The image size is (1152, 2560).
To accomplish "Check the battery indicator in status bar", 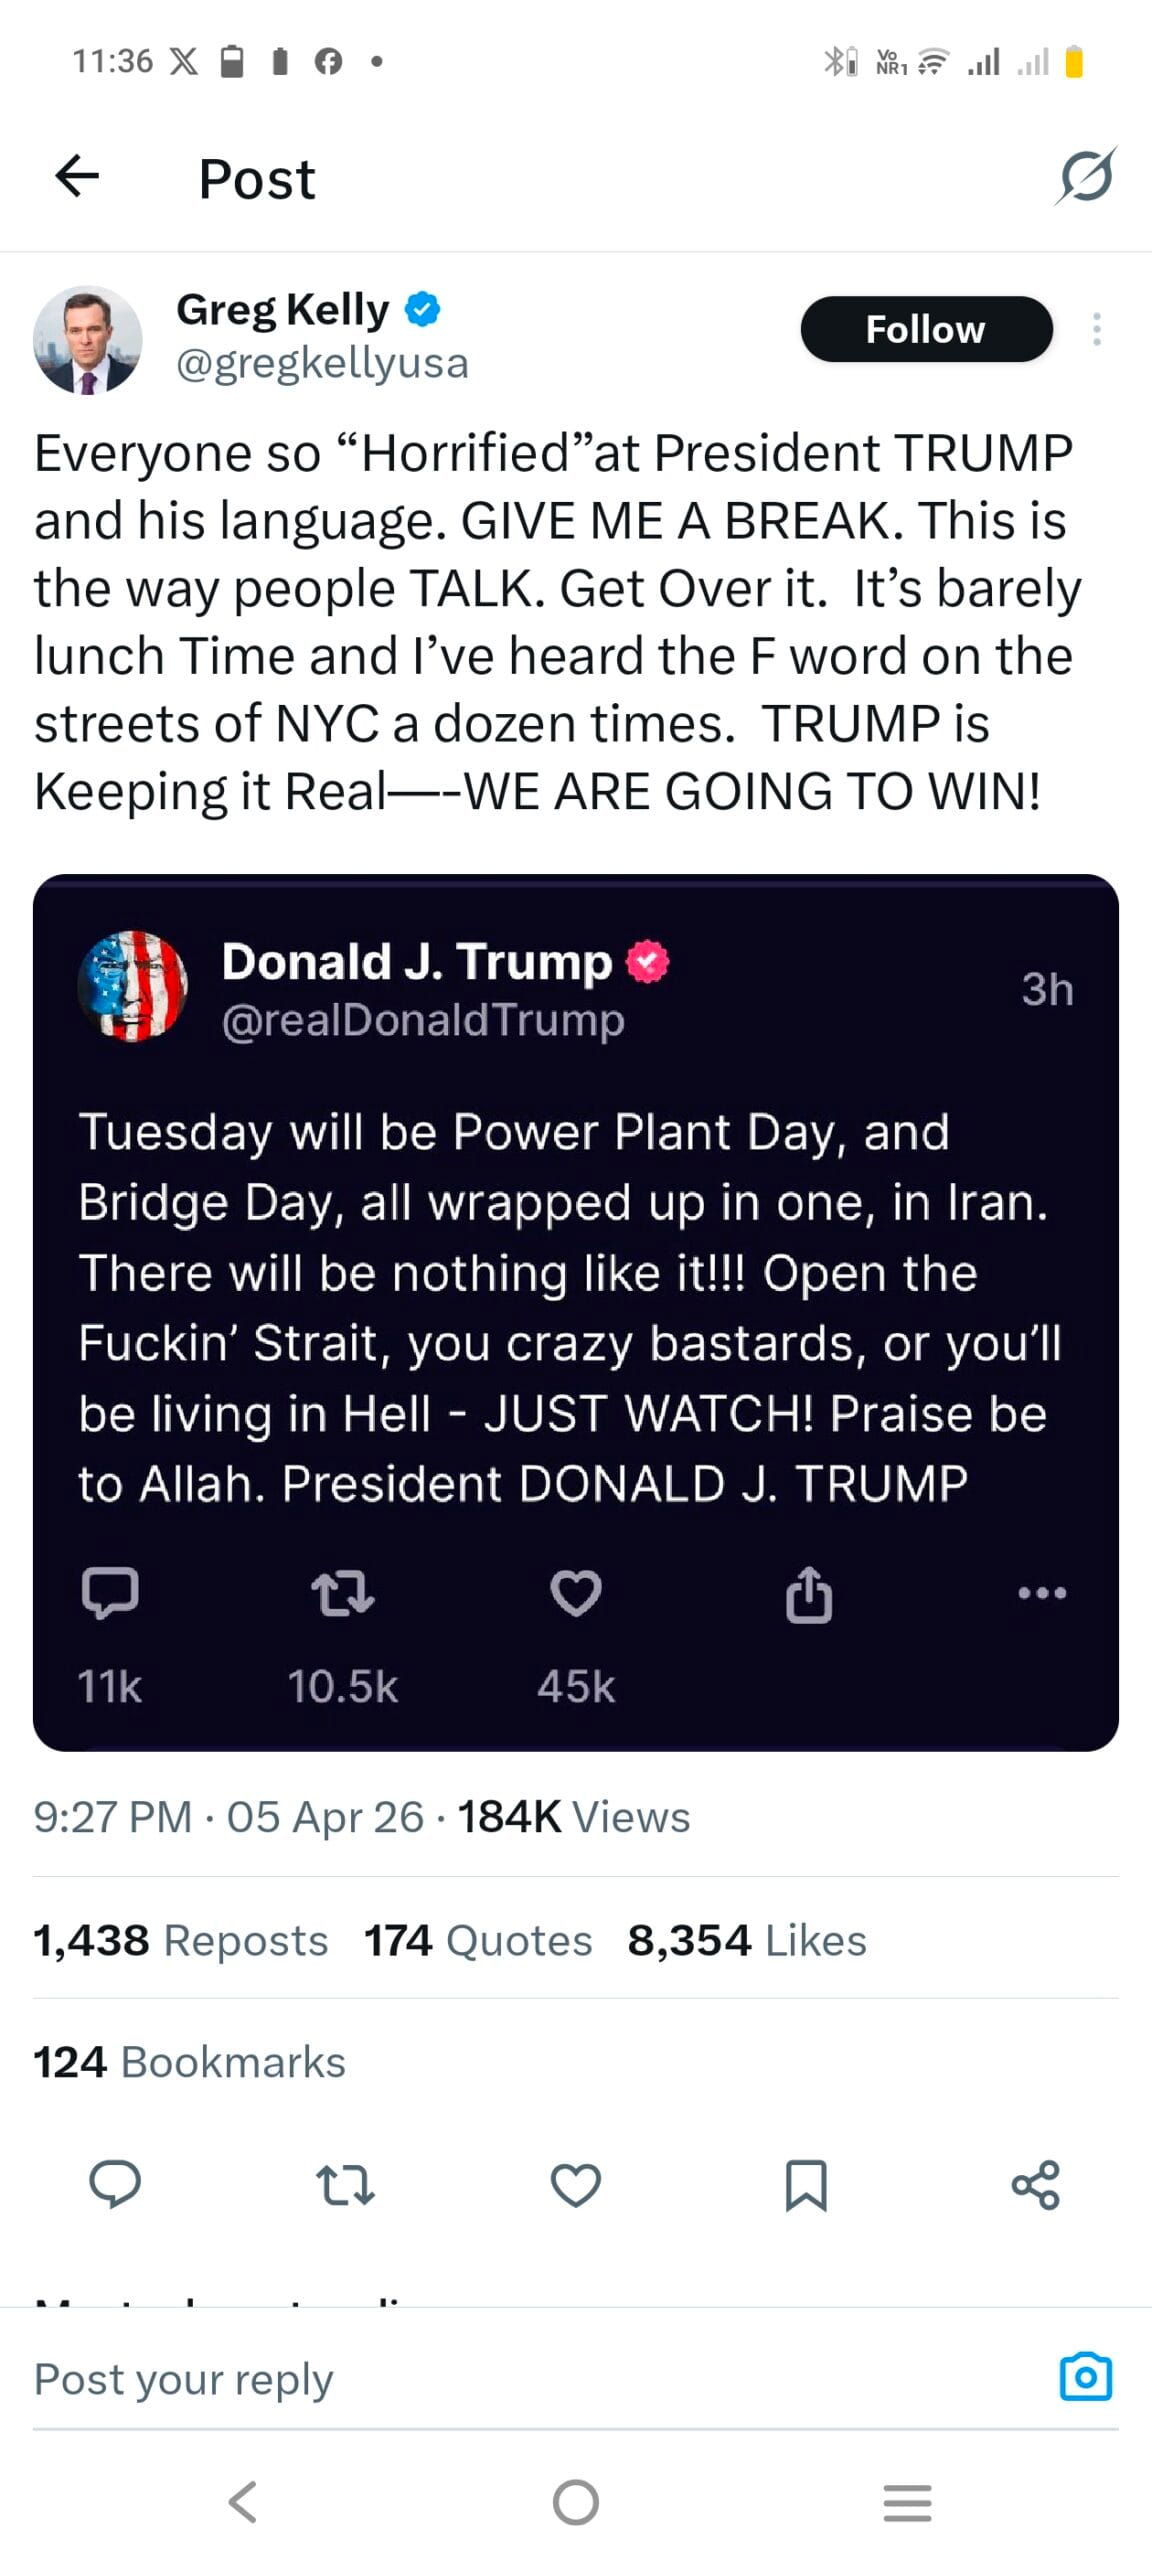I will tap(1073, 60).
